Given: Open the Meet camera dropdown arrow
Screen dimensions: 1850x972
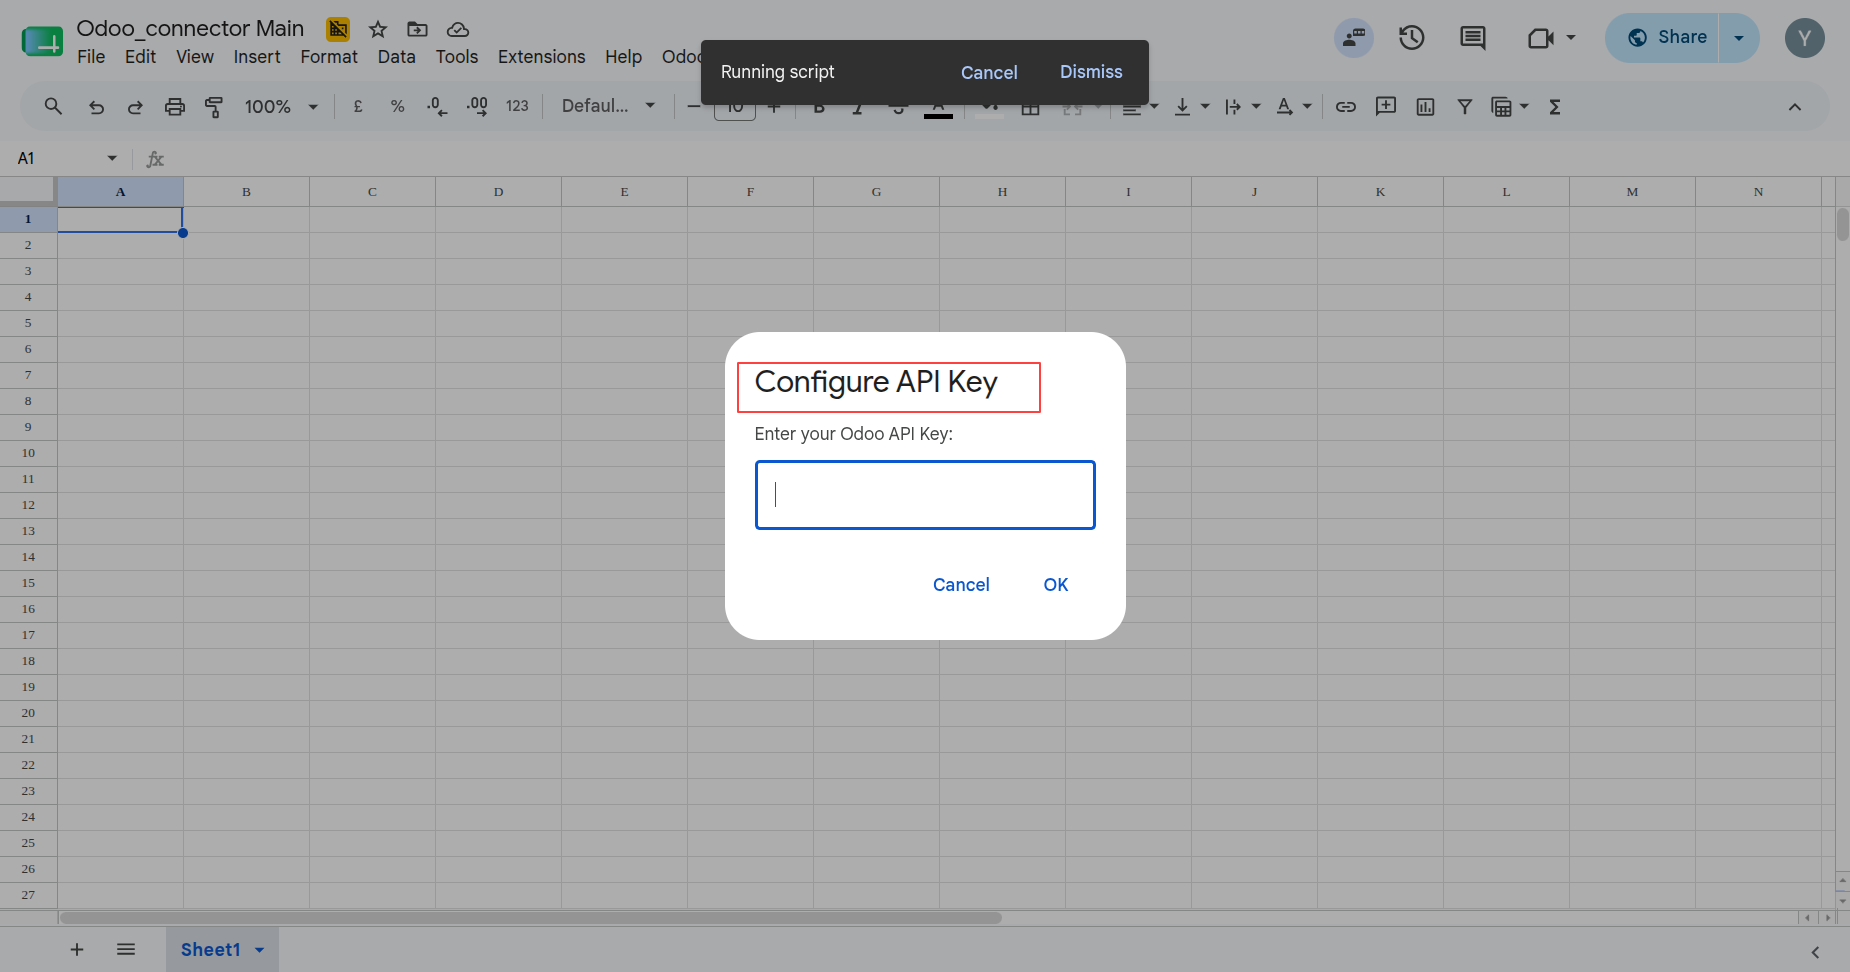Looking at the screenshot, I should tap(1571, 38).
